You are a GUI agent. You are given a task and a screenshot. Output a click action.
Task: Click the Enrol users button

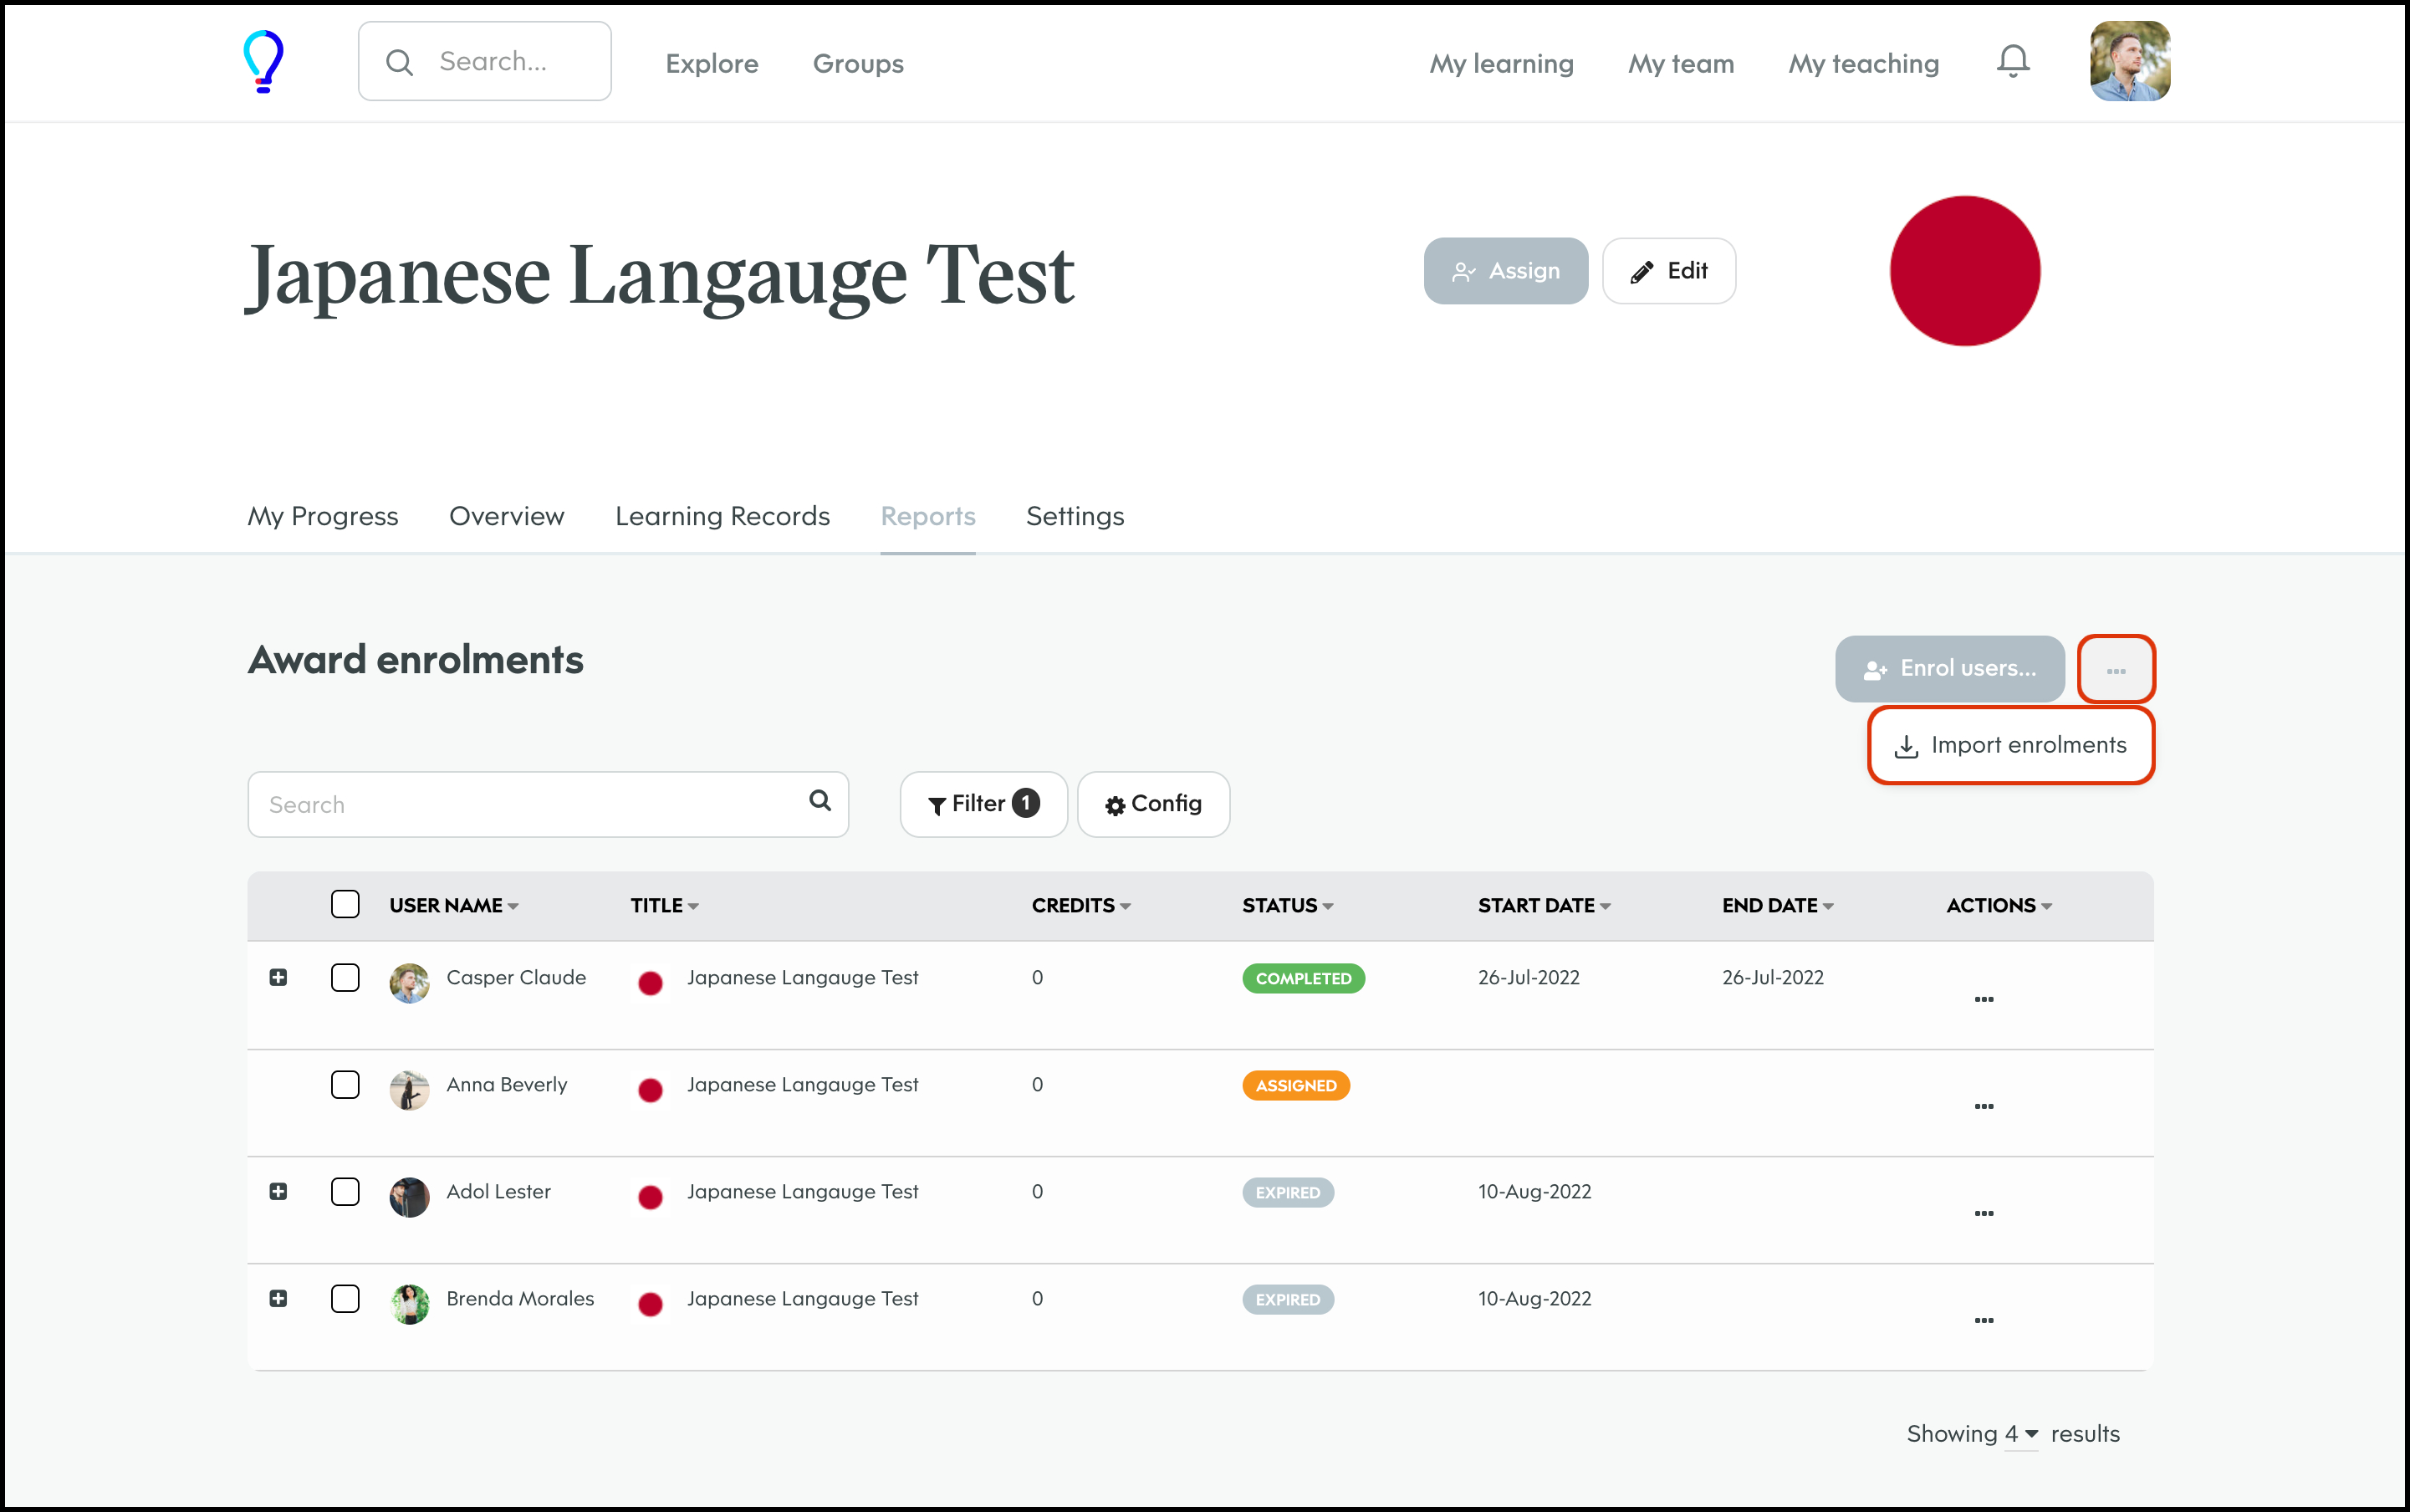click(x=1948, y=669)
